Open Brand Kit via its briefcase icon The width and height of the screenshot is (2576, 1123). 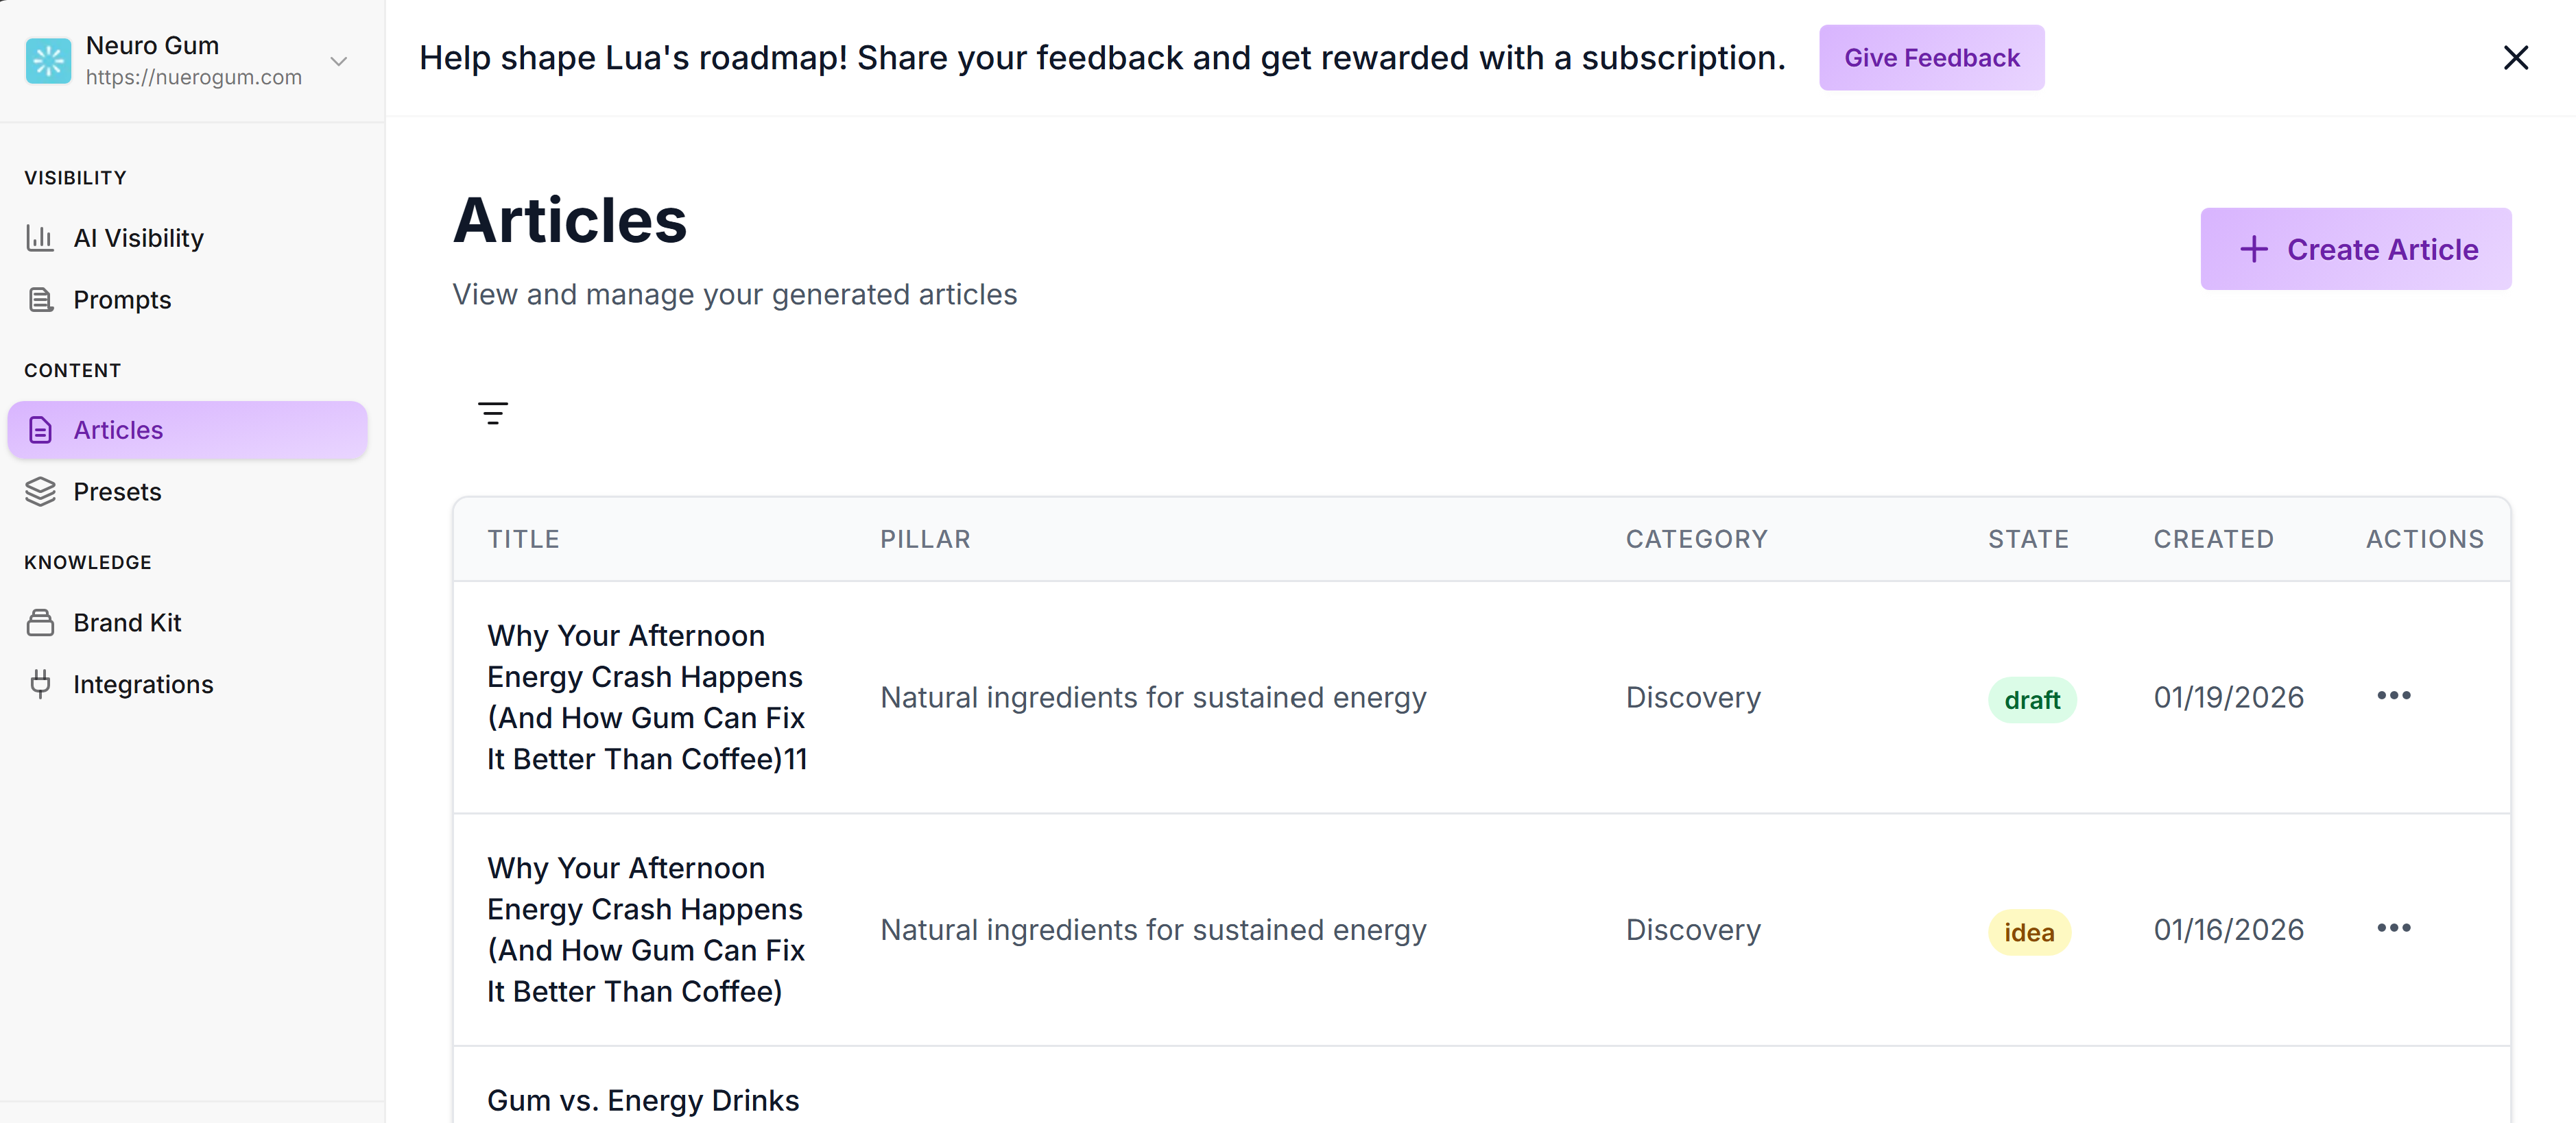click(40, 622)
